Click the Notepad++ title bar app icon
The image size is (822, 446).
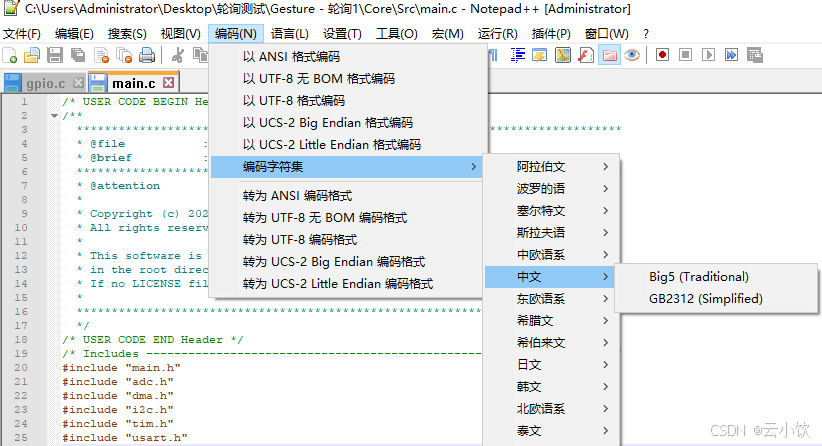click(12, 8)
